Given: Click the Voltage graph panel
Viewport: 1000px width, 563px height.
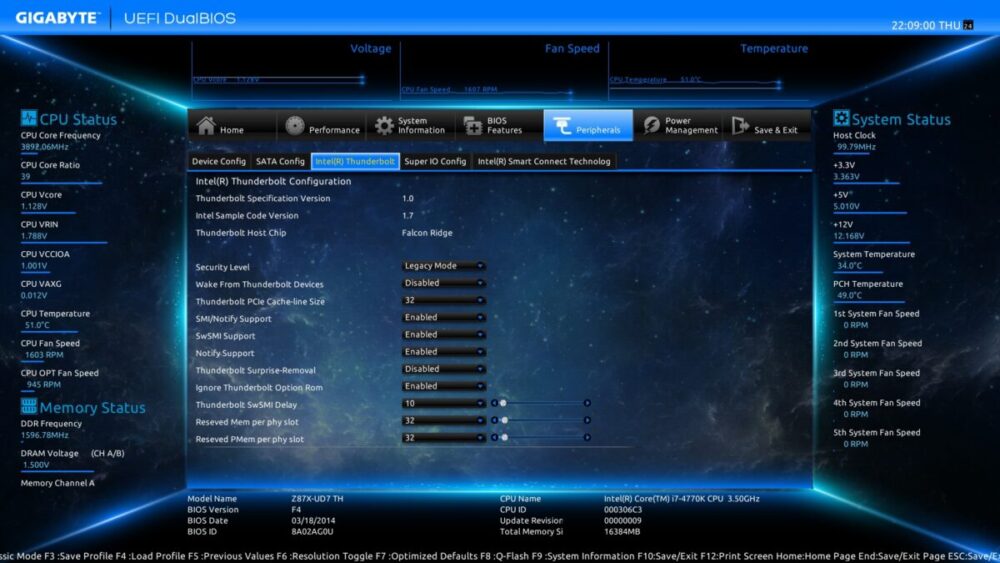Looking at the screenshot, I should [x=296, y=70].
